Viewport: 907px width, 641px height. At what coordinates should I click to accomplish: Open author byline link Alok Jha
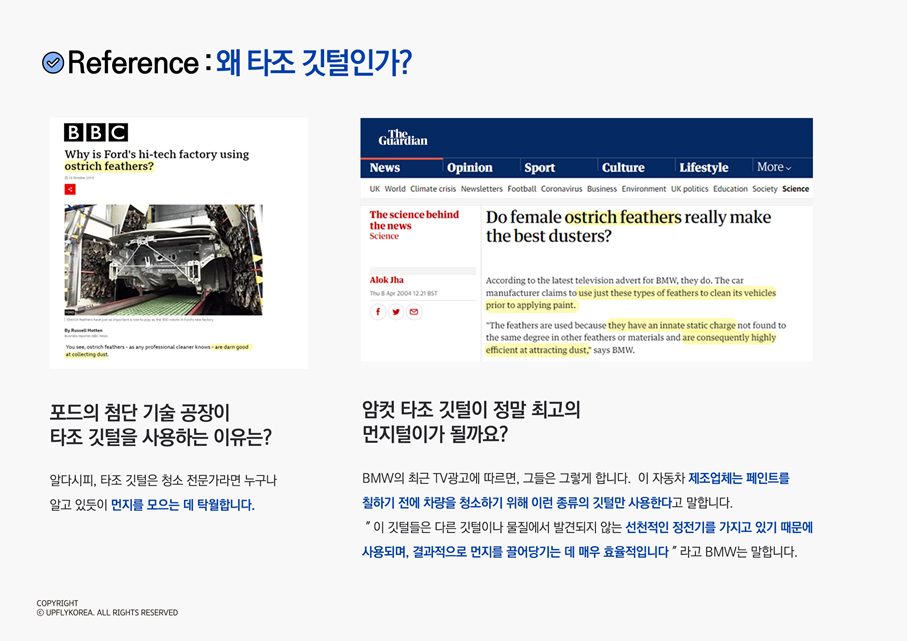tap(388, 280)
